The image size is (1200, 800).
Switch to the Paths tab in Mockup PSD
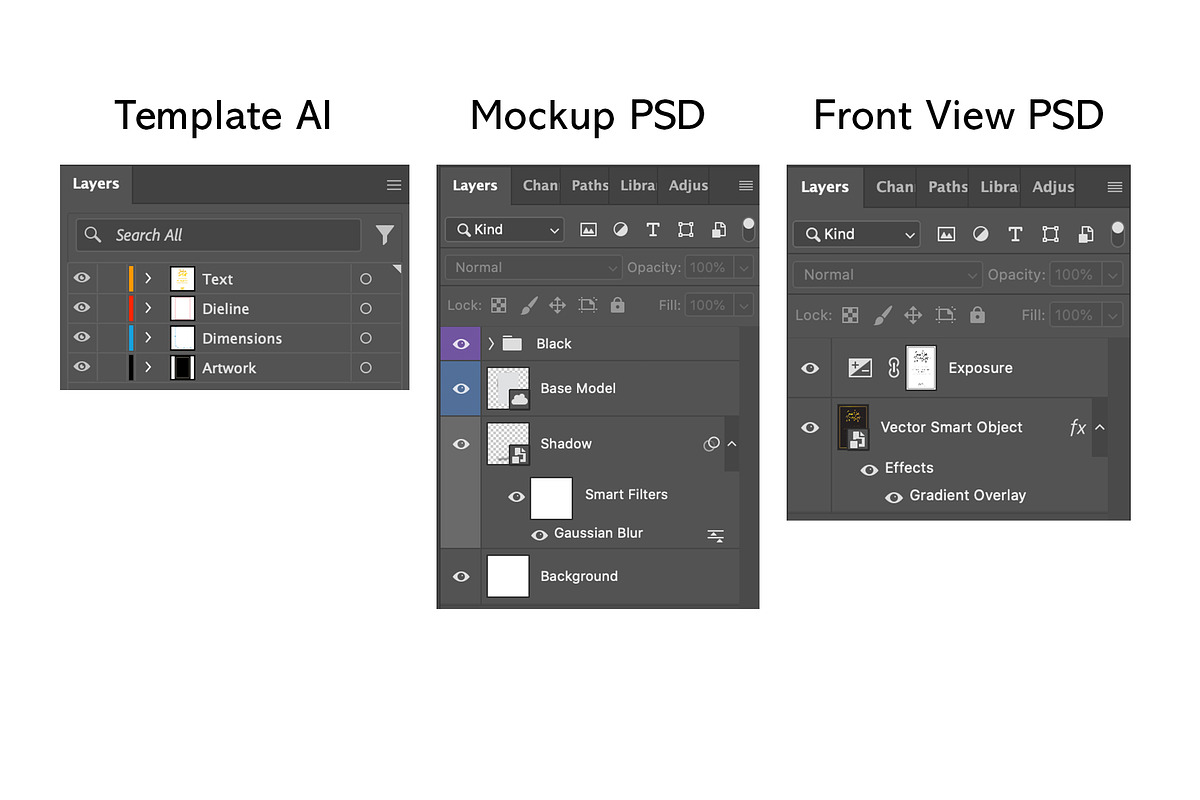590,185
